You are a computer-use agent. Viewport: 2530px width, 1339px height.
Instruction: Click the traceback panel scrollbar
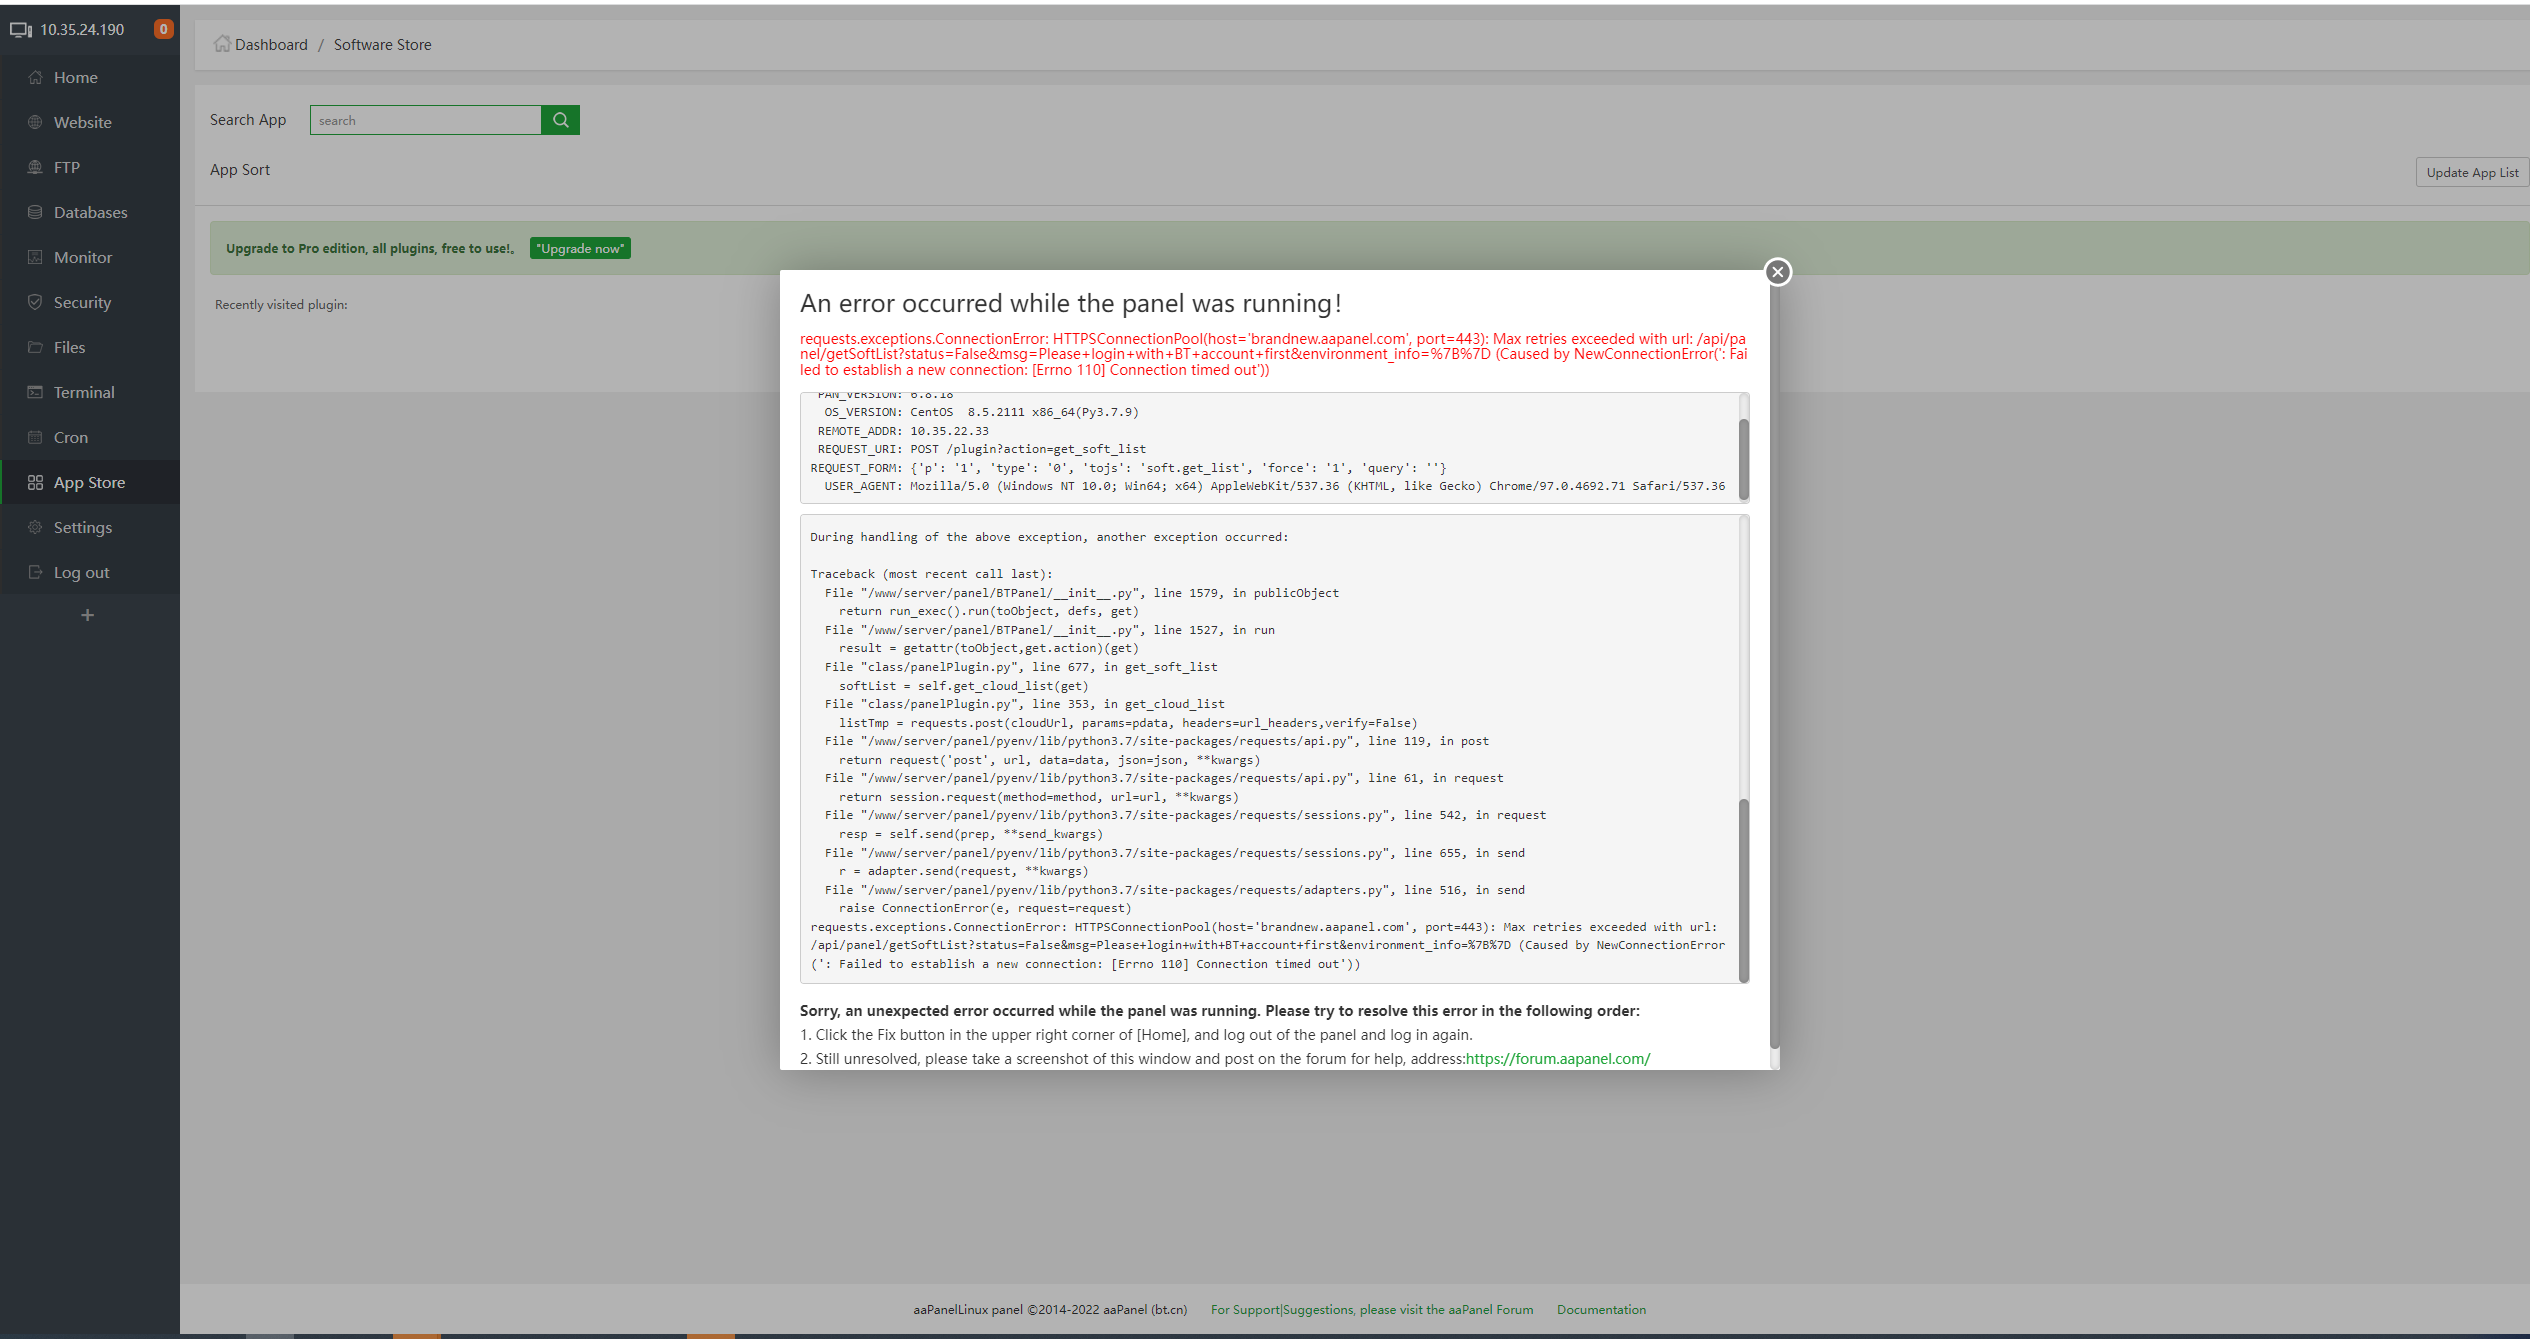click(1744, 889)
